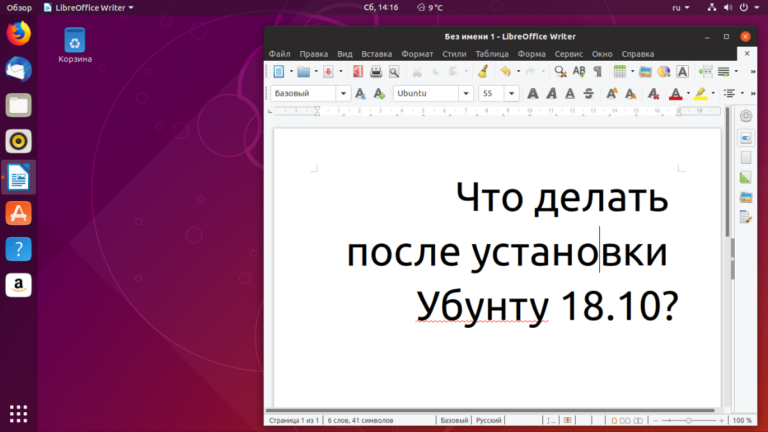Viewport: 768px width, 432px height.
Task: Switch to book view in status bar
Action: 638,420
